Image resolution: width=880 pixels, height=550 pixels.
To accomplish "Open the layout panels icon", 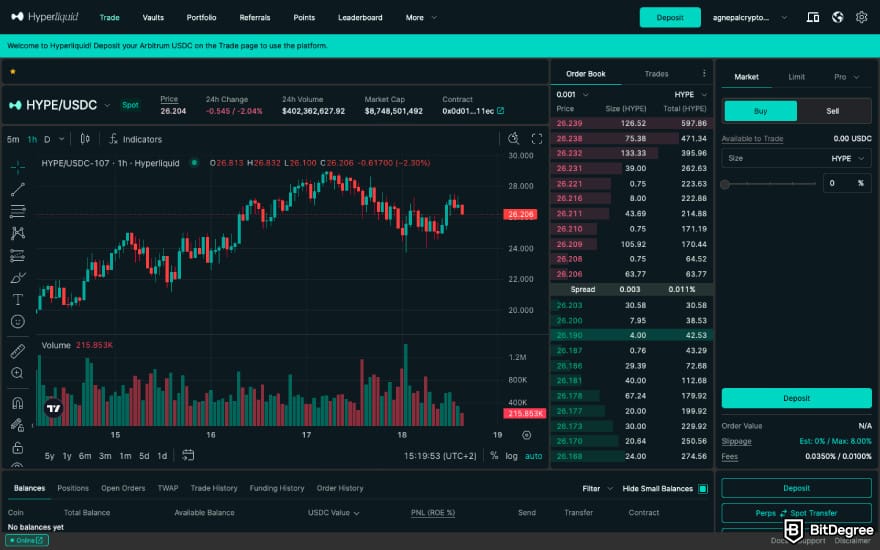I will point(813,17).
